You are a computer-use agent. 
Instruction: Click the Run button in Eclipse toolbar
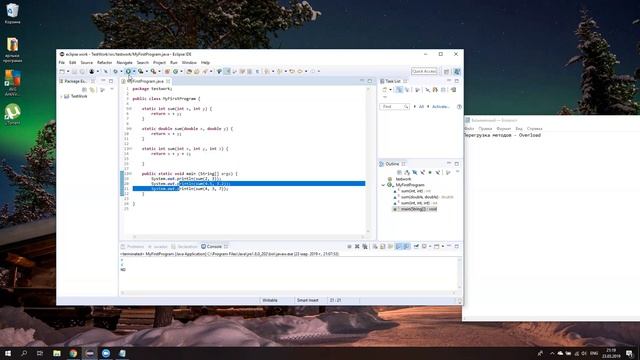pyautogui.click(x=128, y=71)
